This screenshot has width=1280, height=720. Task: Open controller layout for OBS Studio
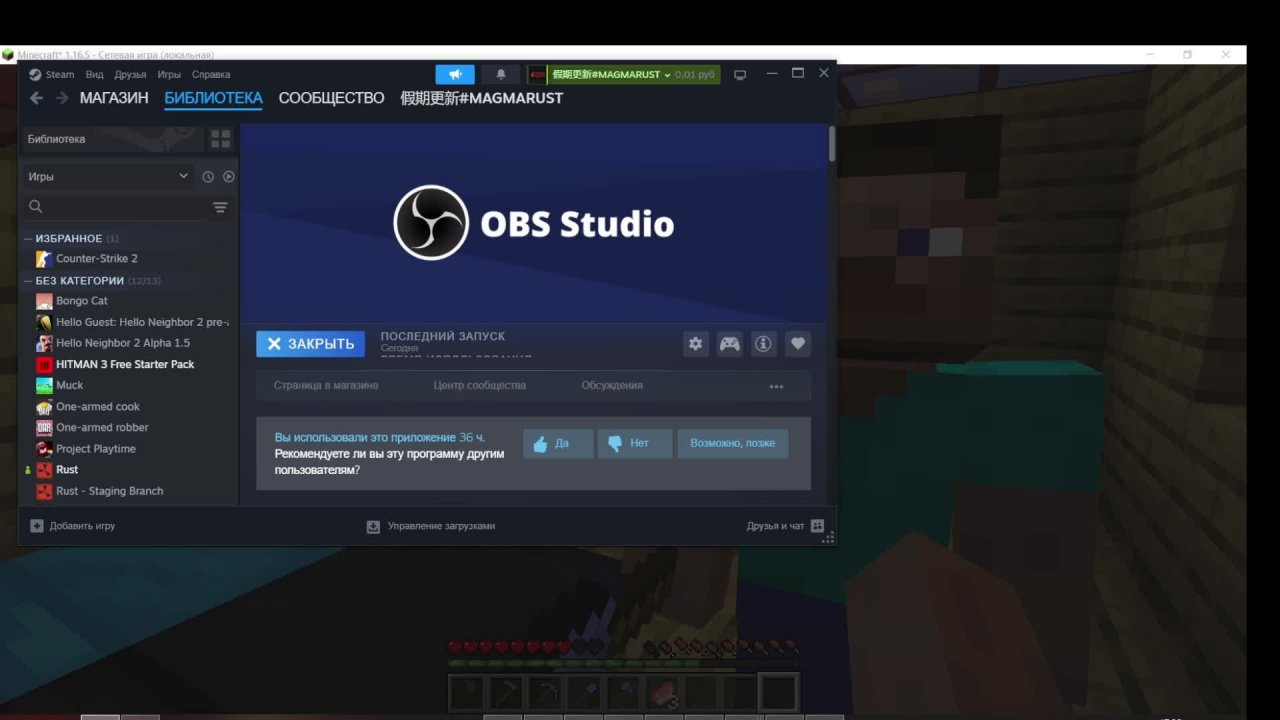coord(730,344)
